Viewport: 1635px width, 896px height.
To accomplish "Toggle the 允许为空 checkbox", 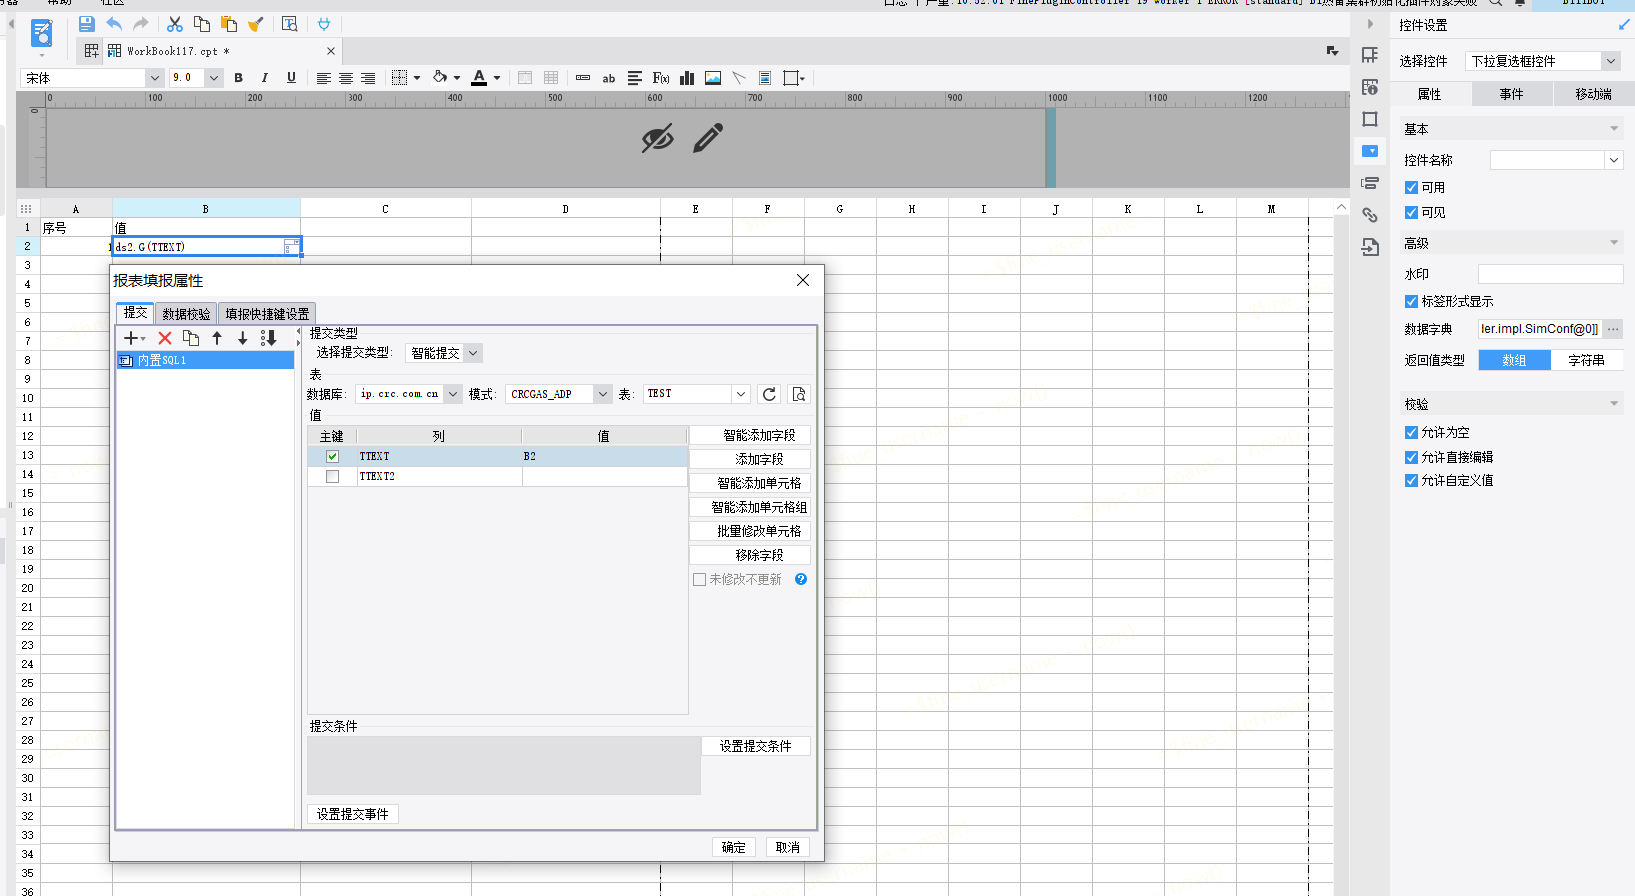I will (x=1411, y=432).
